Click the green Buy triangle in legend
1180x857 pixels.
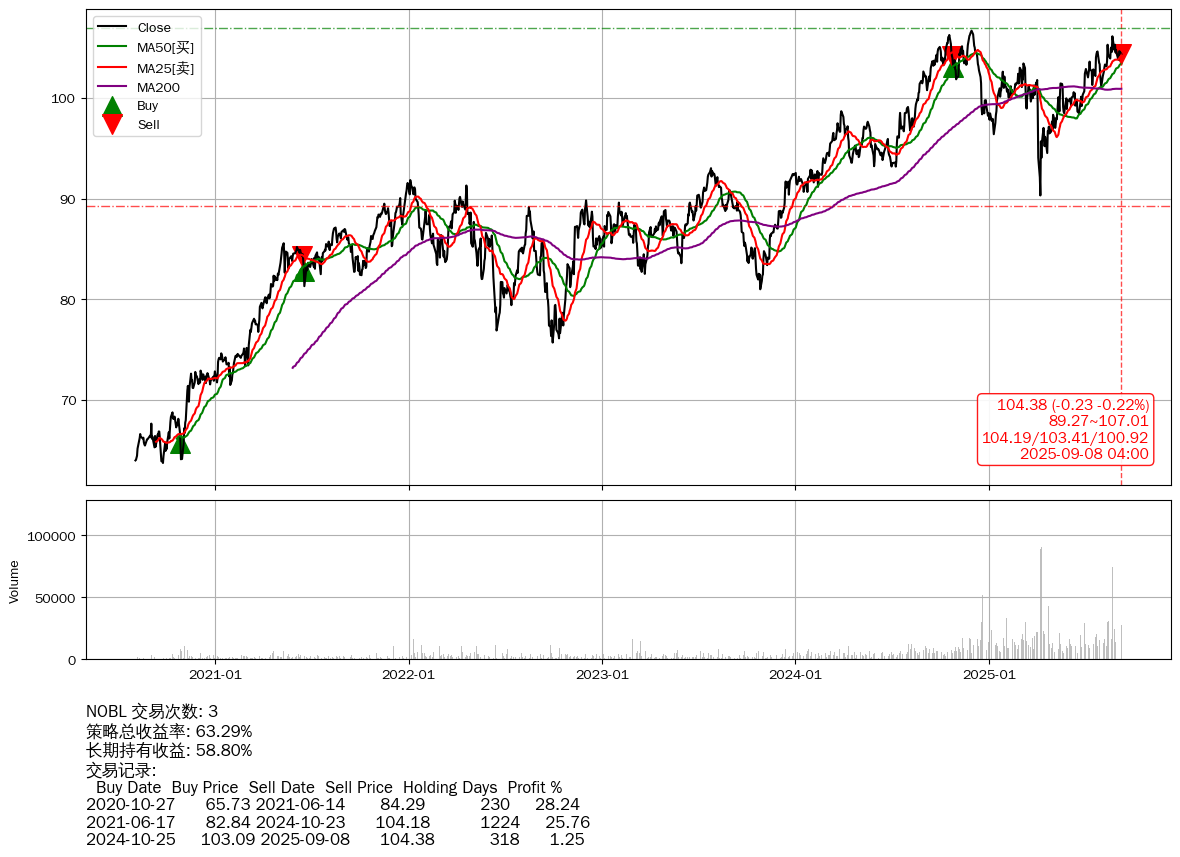pos(113,106)
